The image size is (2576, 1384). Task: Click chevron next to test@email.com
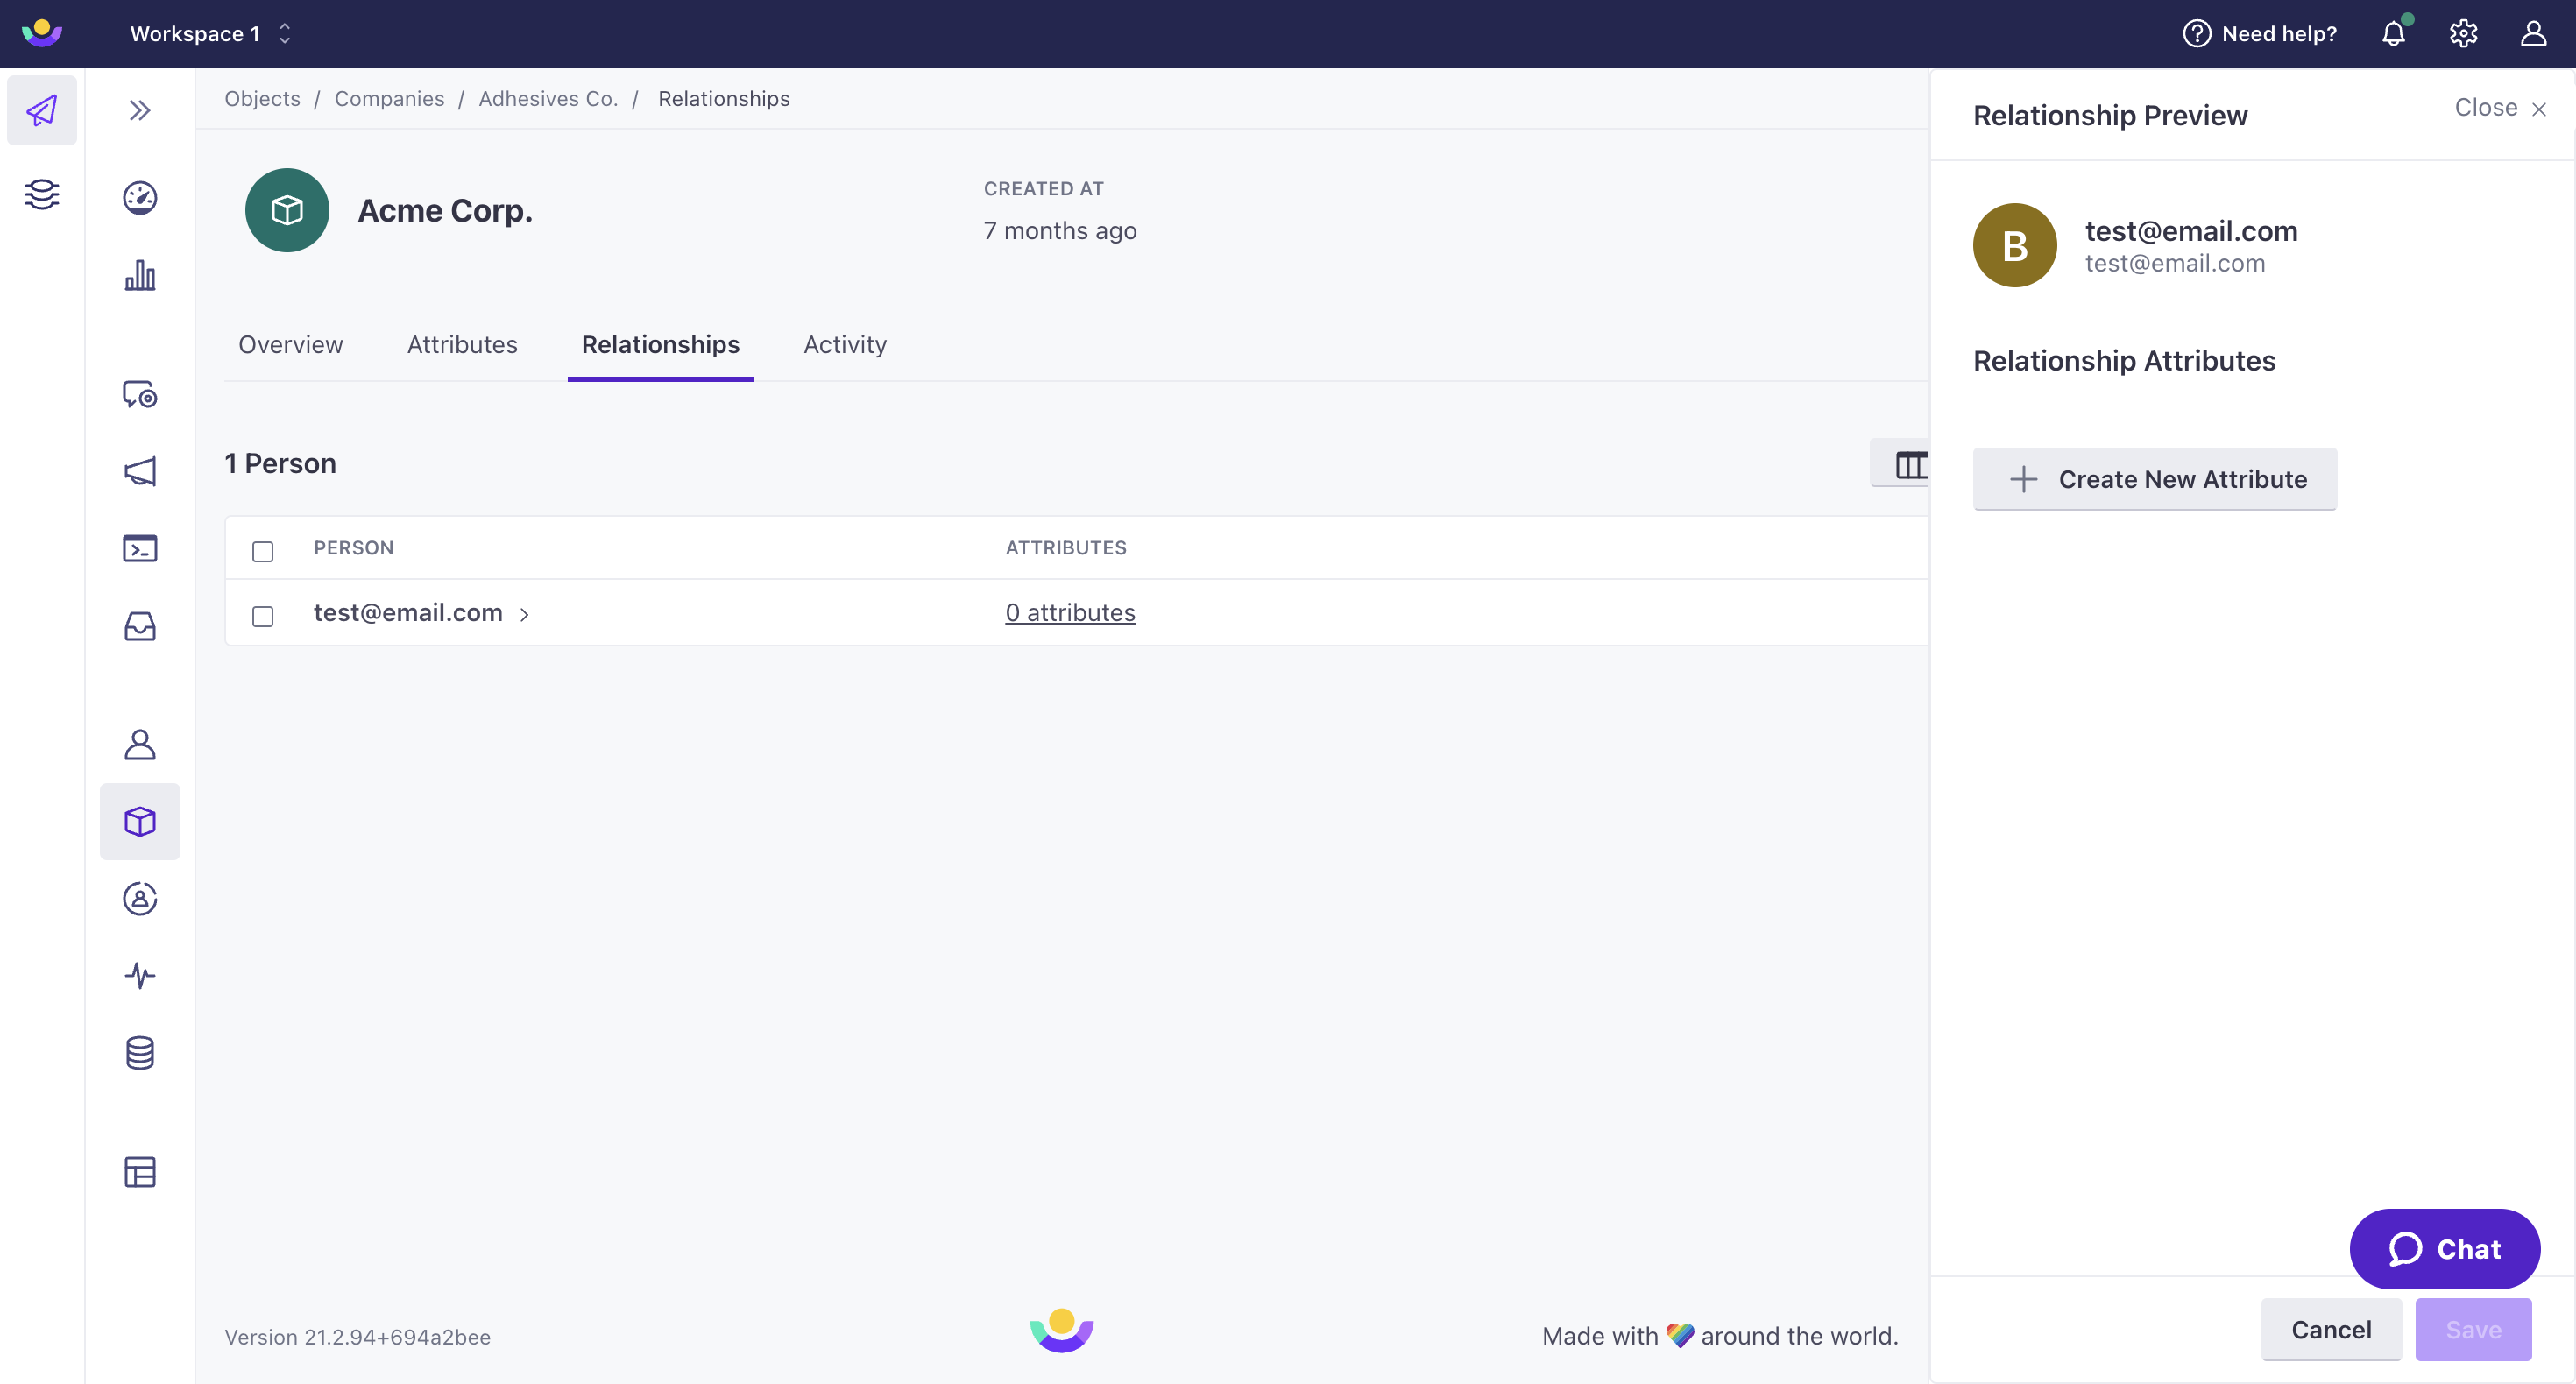coord(524,614)
